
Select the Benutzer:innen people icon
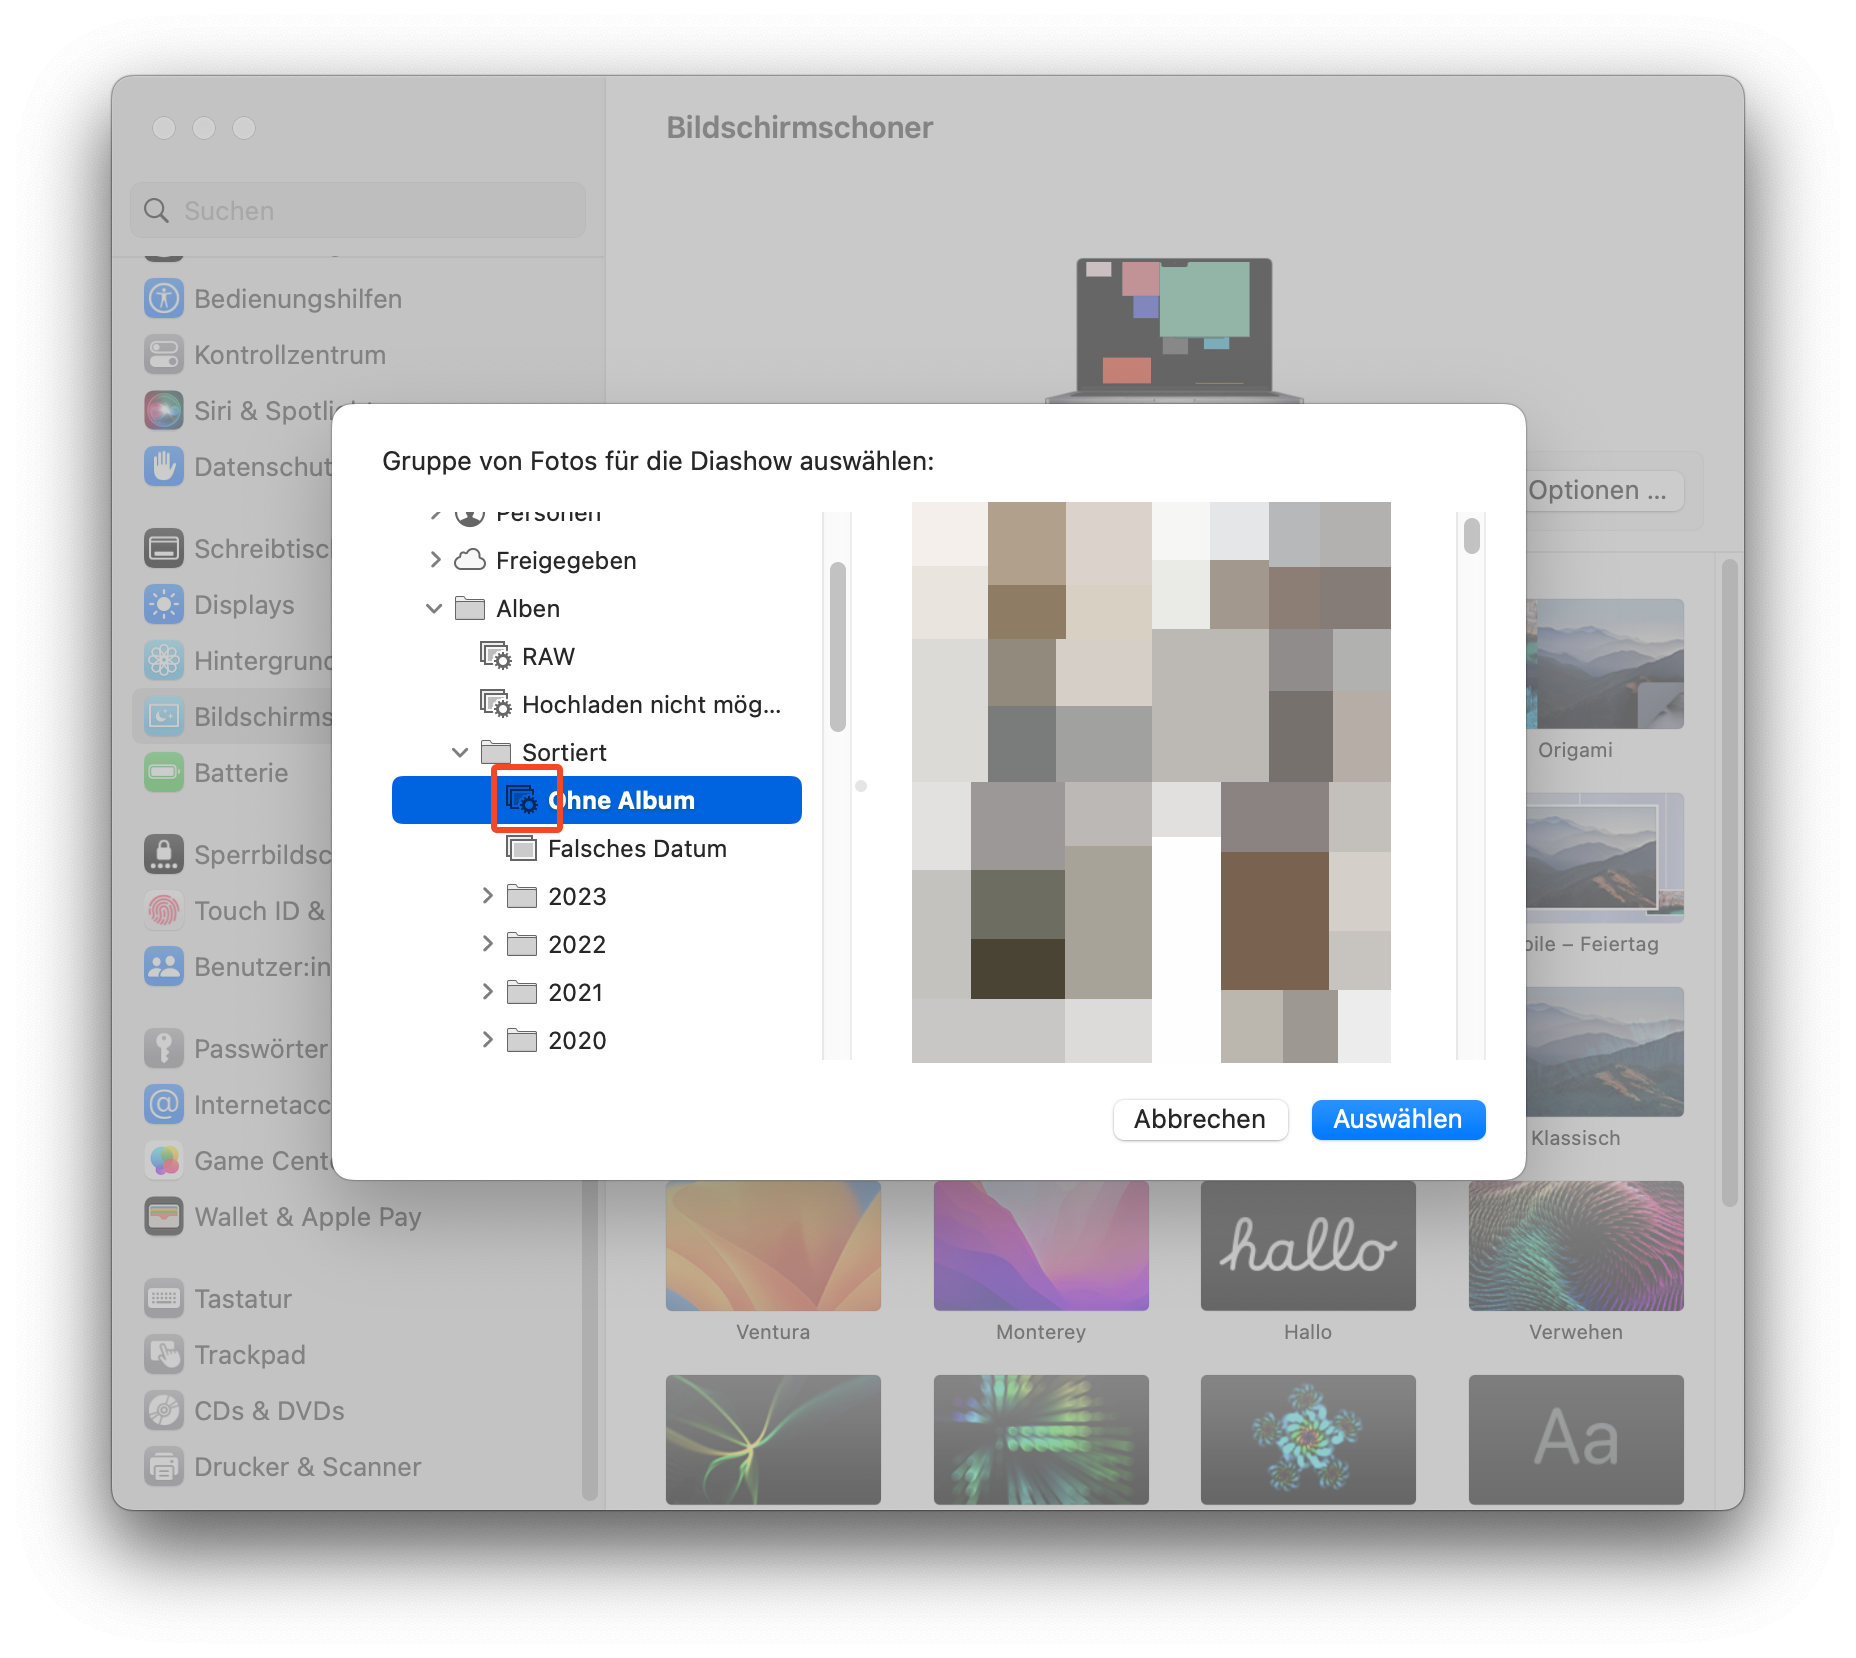[x=164, y=966]
